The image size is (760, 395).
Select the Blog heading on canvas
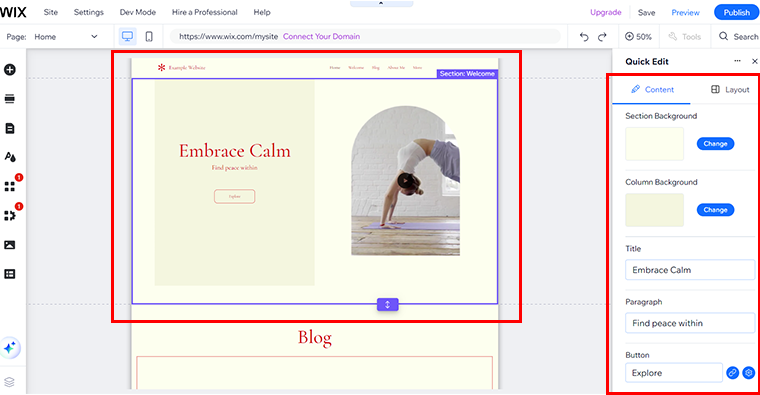coord(315,337)
